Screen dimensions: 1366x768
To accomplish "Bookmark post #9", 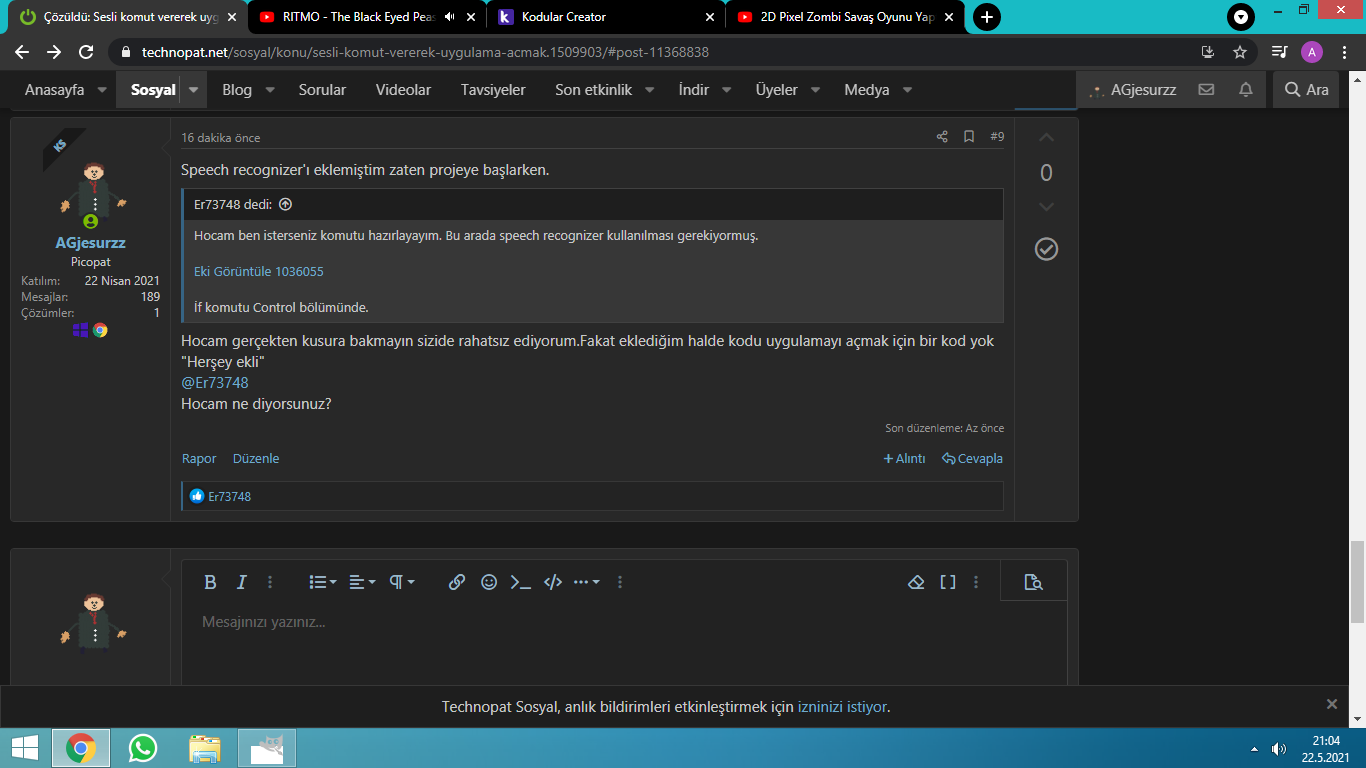I will [x=969, y=137].
